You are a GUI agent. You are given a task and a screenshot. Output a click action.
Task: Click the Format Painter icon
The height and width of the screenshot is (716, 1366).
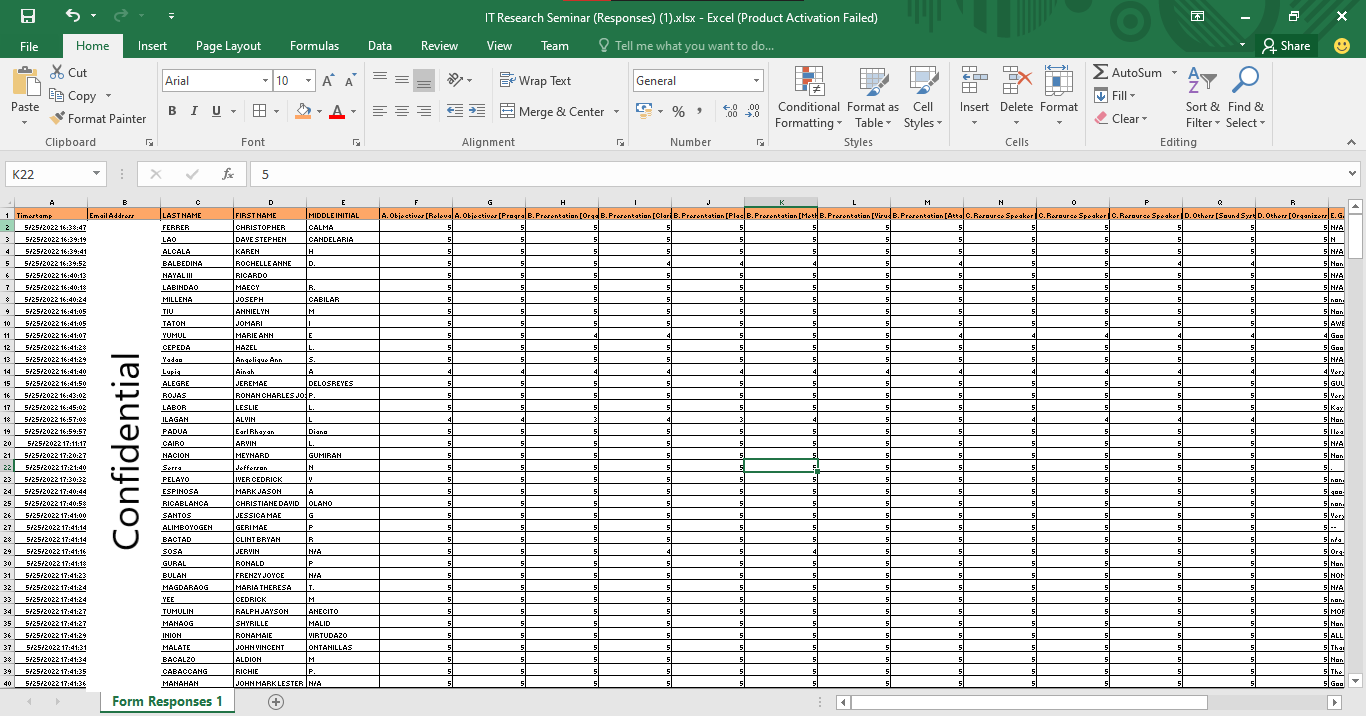pos(59,119)
